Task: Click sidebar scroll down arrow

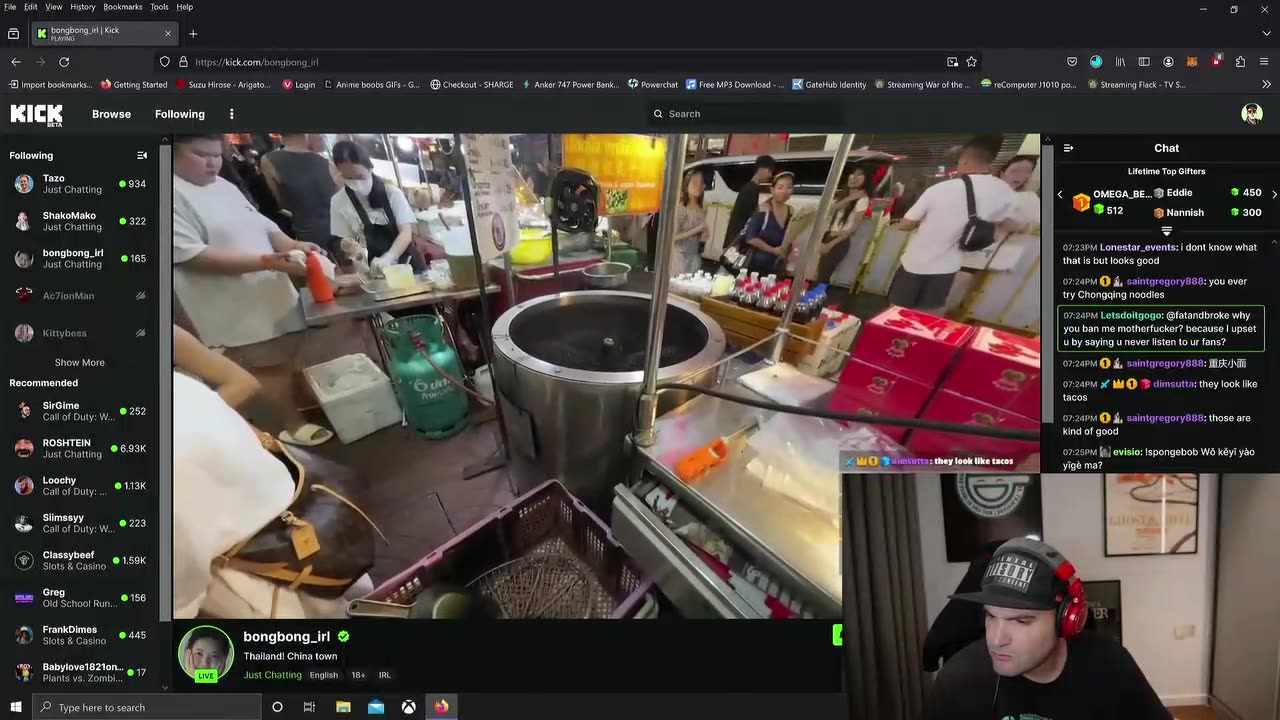Action: [x=166, y=687]
